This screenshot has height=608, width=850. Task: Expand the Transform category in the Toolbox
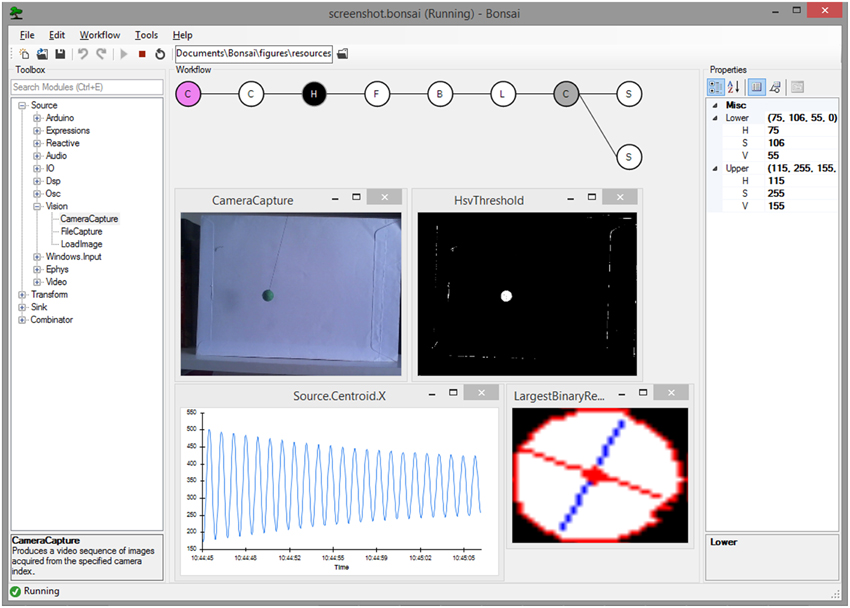click(21, 294)
